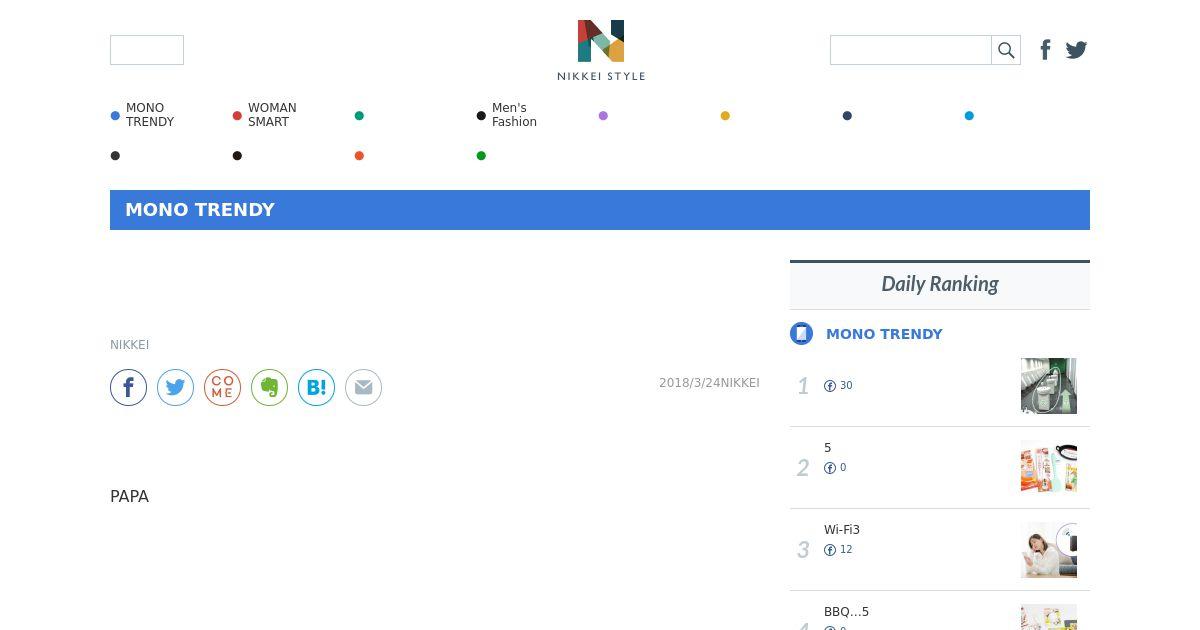This screenshot has height=630, width=1200.
Task: Click the Daily Ranking heading
Action: click(940, 284)
